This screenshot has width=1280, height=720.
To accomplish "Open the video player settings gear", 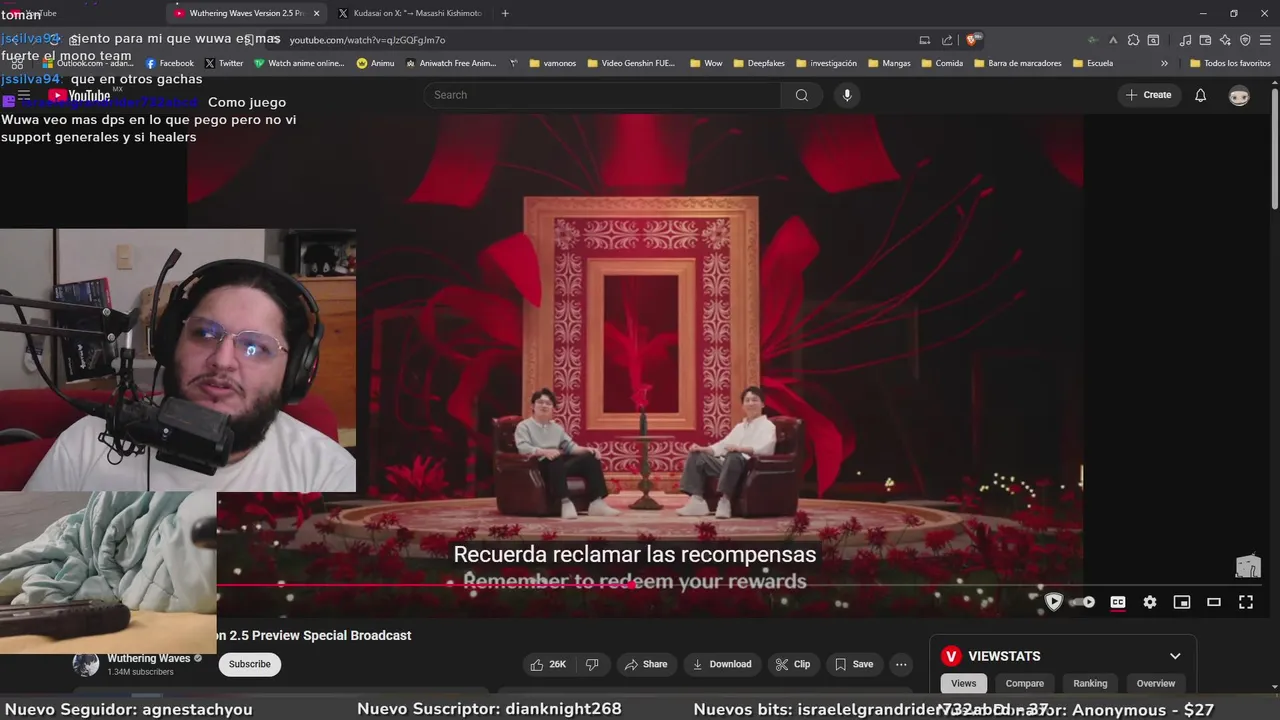I will click(x=1150, y=602).
